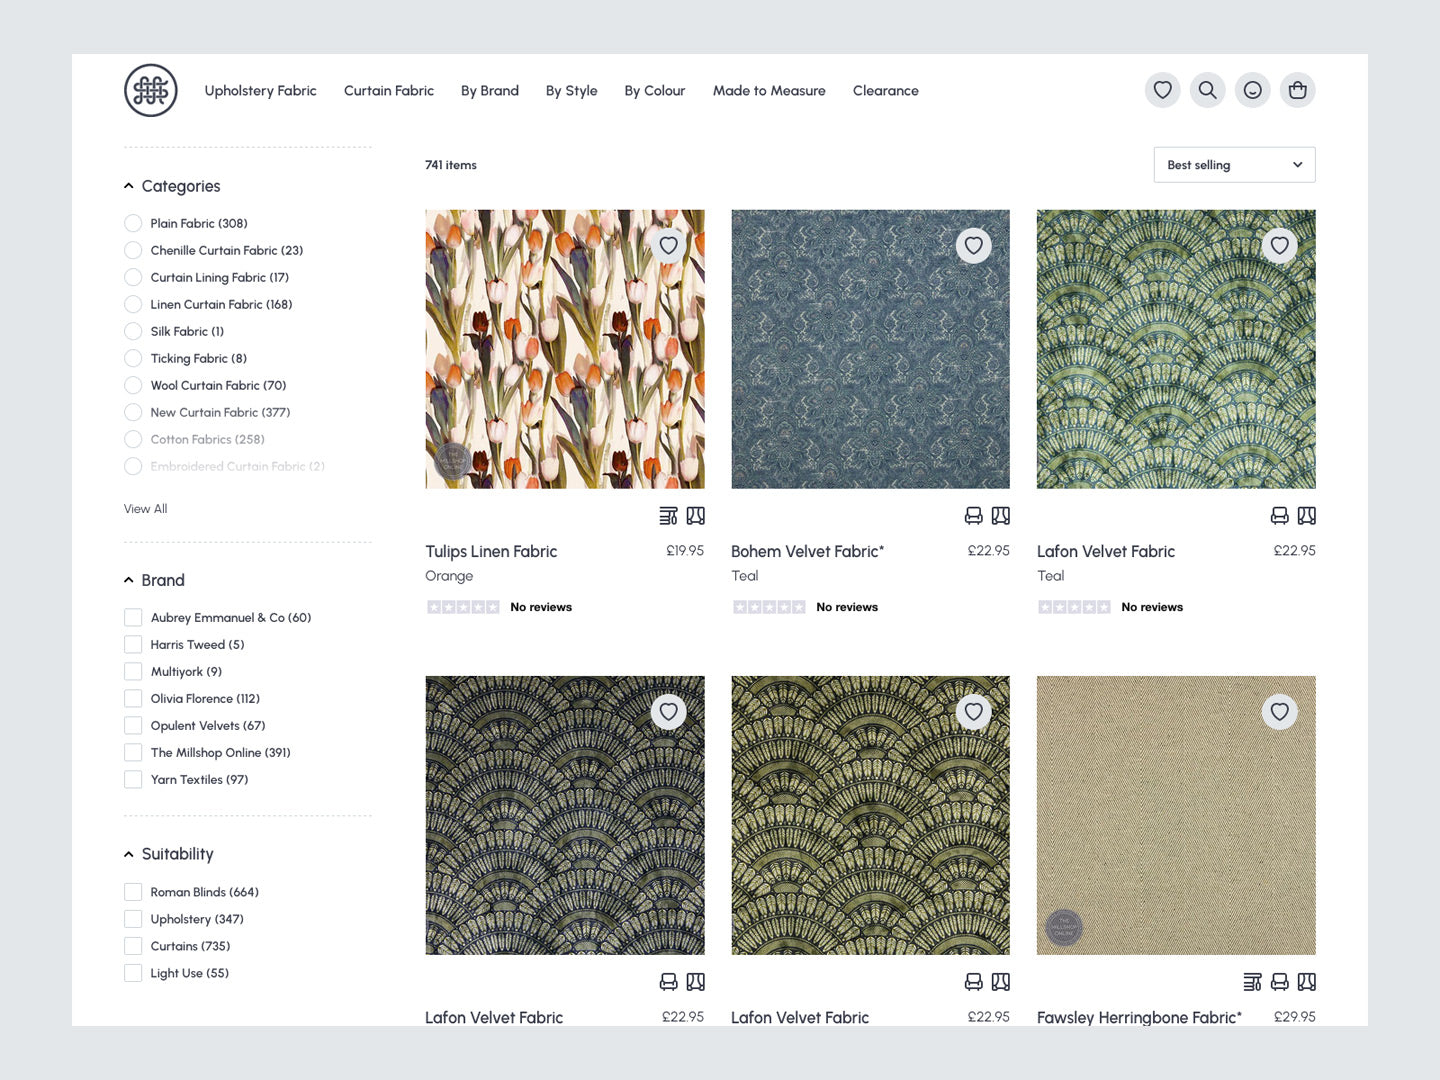Open the shopping bag icon
This screenshot has height=1080, width=1440.
[x=1297, y=90]
